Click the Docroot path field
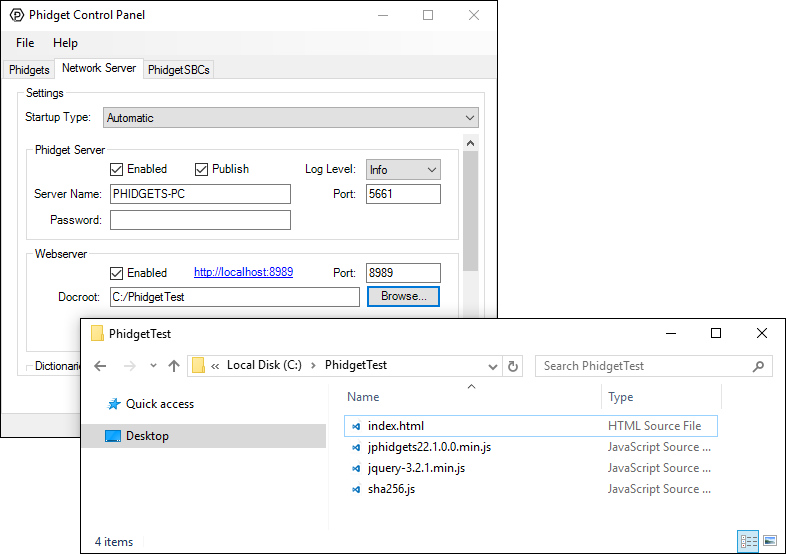Viewport: 786px width, 554px height. click(x=235, y=297)
